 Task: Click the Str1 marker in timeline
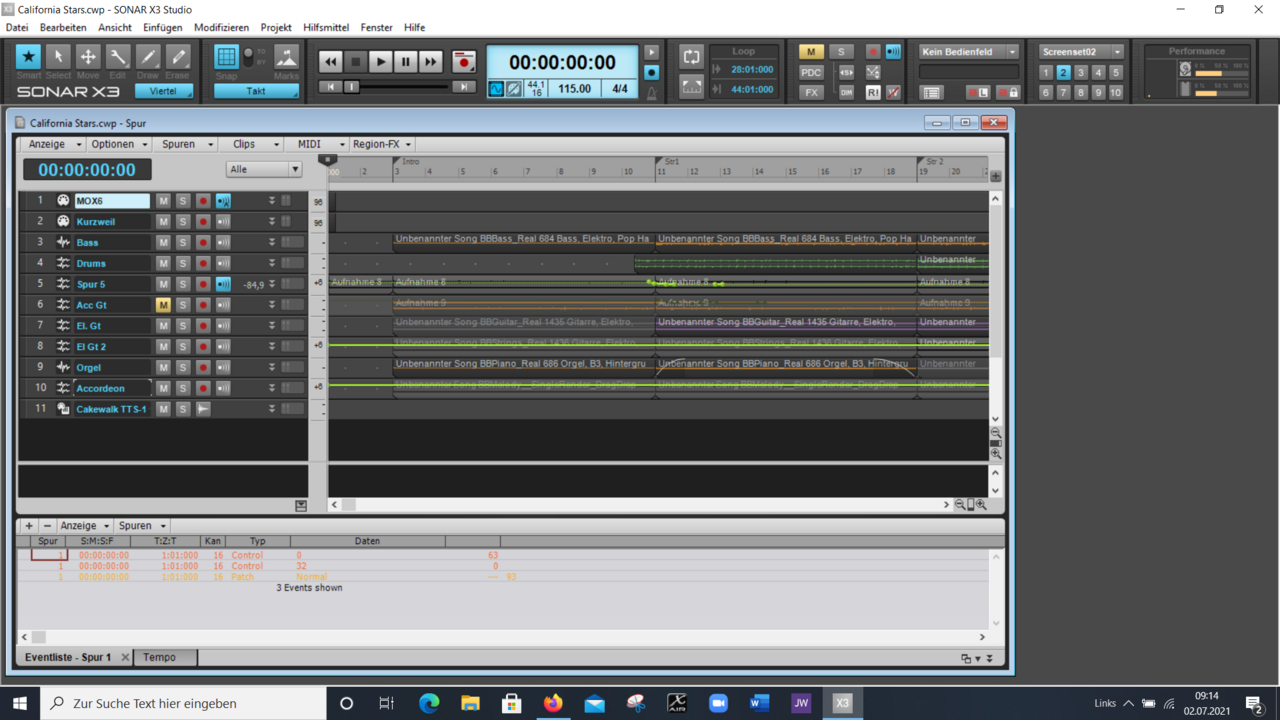point(669,161)
